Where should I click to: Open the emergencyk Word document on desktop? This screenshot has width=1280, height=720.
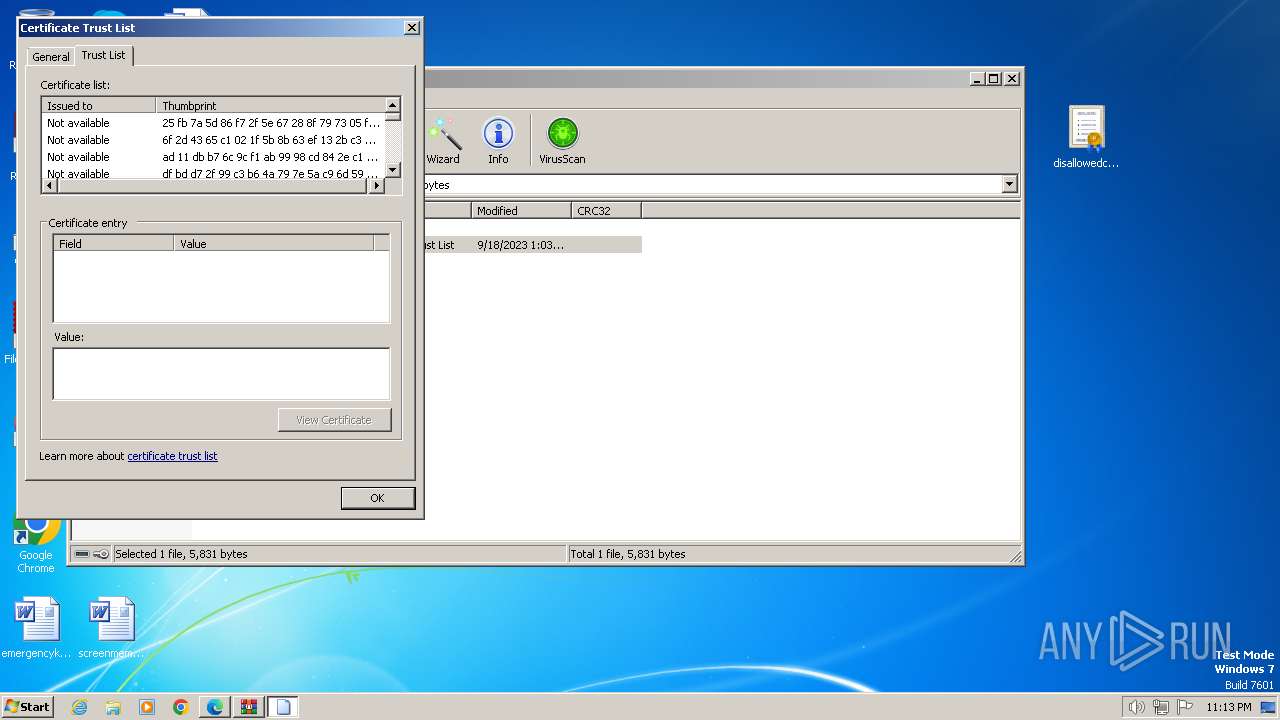click(x=37, y=628)
